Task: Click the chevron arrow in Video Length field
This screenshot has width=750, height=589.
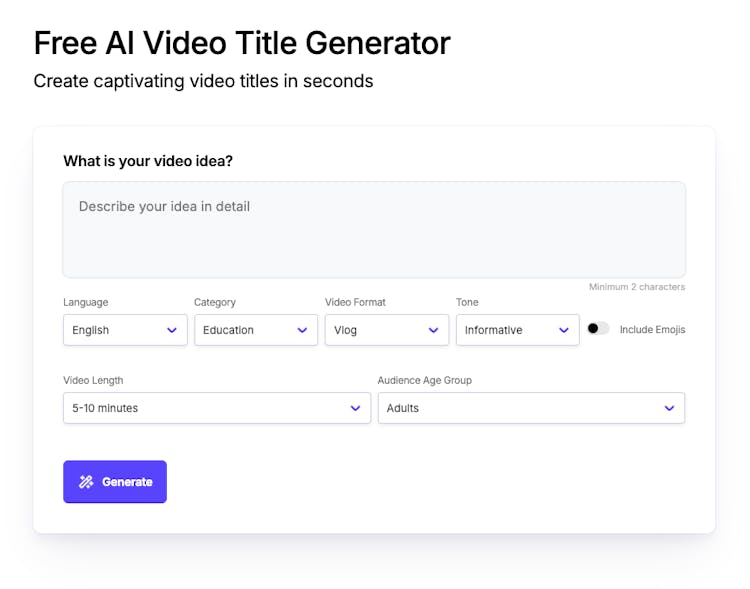Action: coord(355,408)
